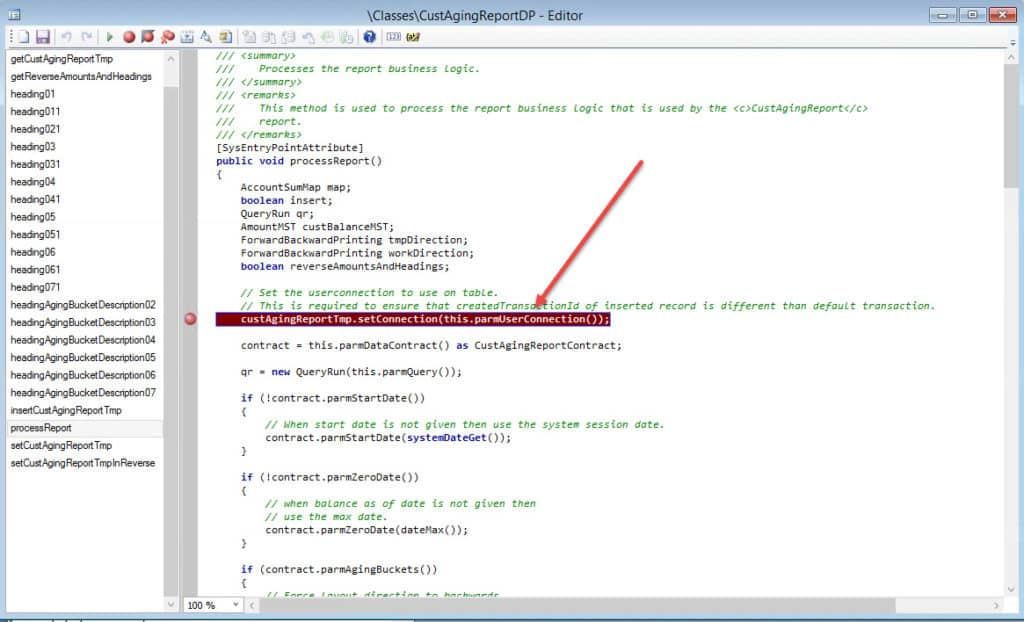
Task: Click the horizontal scrollbar left arrow
Action: (x=252, y=605)
